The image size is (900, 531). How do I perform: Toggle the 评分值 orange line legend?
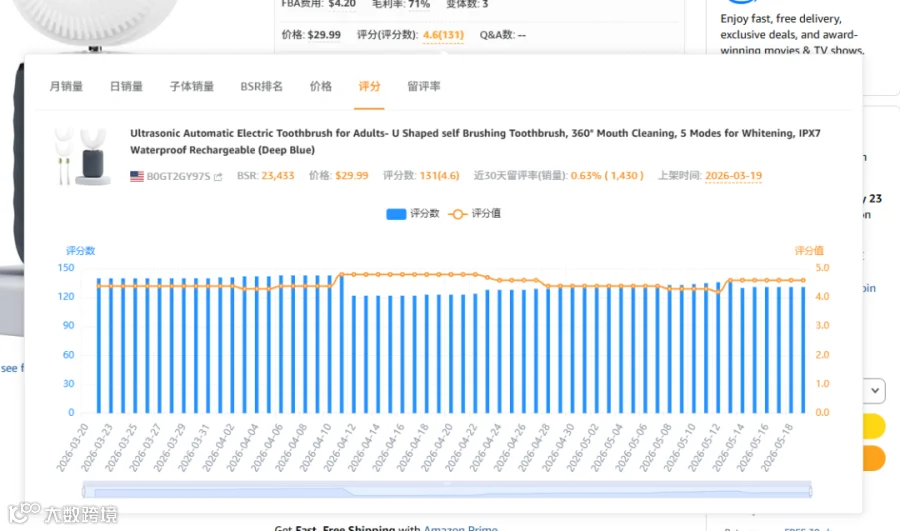pyautogui.click(x=474, y=214)
